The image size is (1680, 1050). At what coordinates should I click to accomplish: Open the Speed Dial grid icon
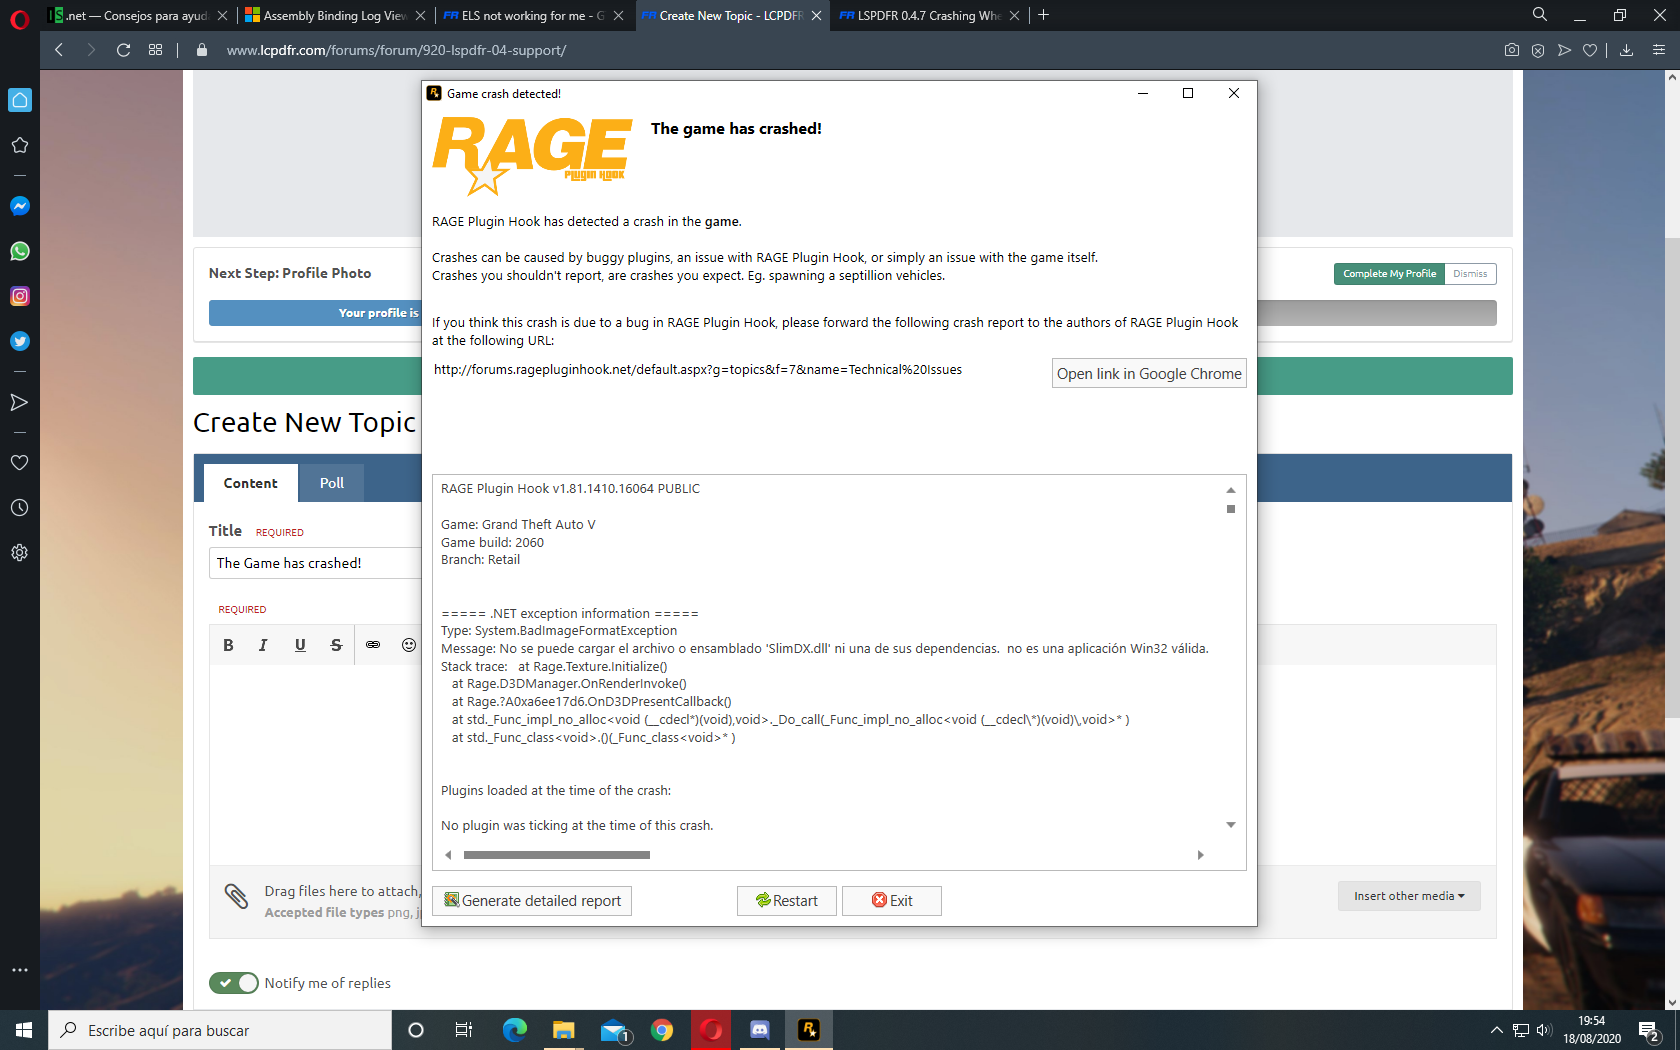click(x=155, y=50)
